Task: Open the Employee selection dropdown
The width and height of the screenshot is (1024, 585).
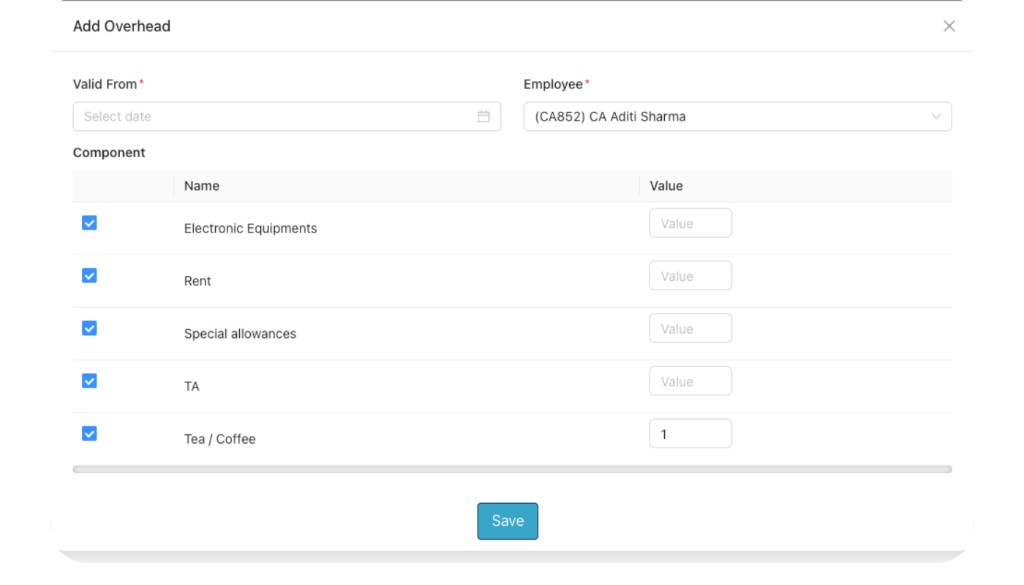Action: click(737, 116)
